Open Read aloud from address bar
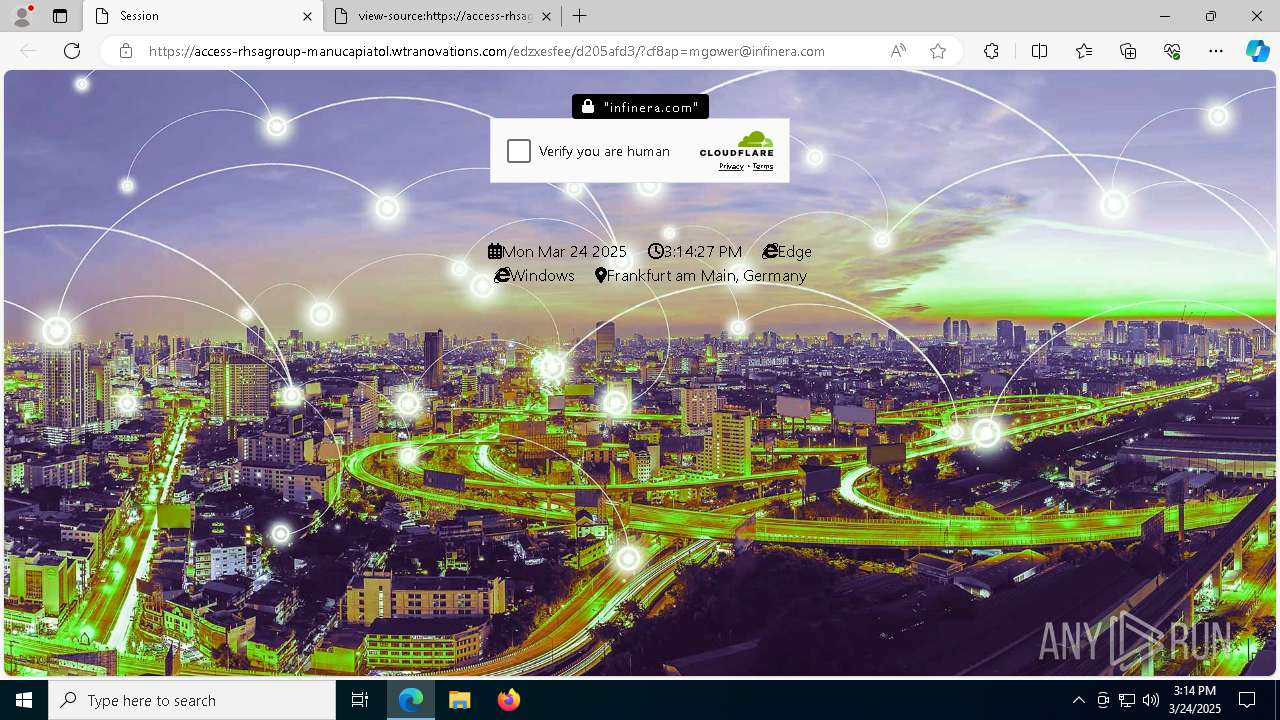This screenshot has height=720, width=1280. coord(898,51)
